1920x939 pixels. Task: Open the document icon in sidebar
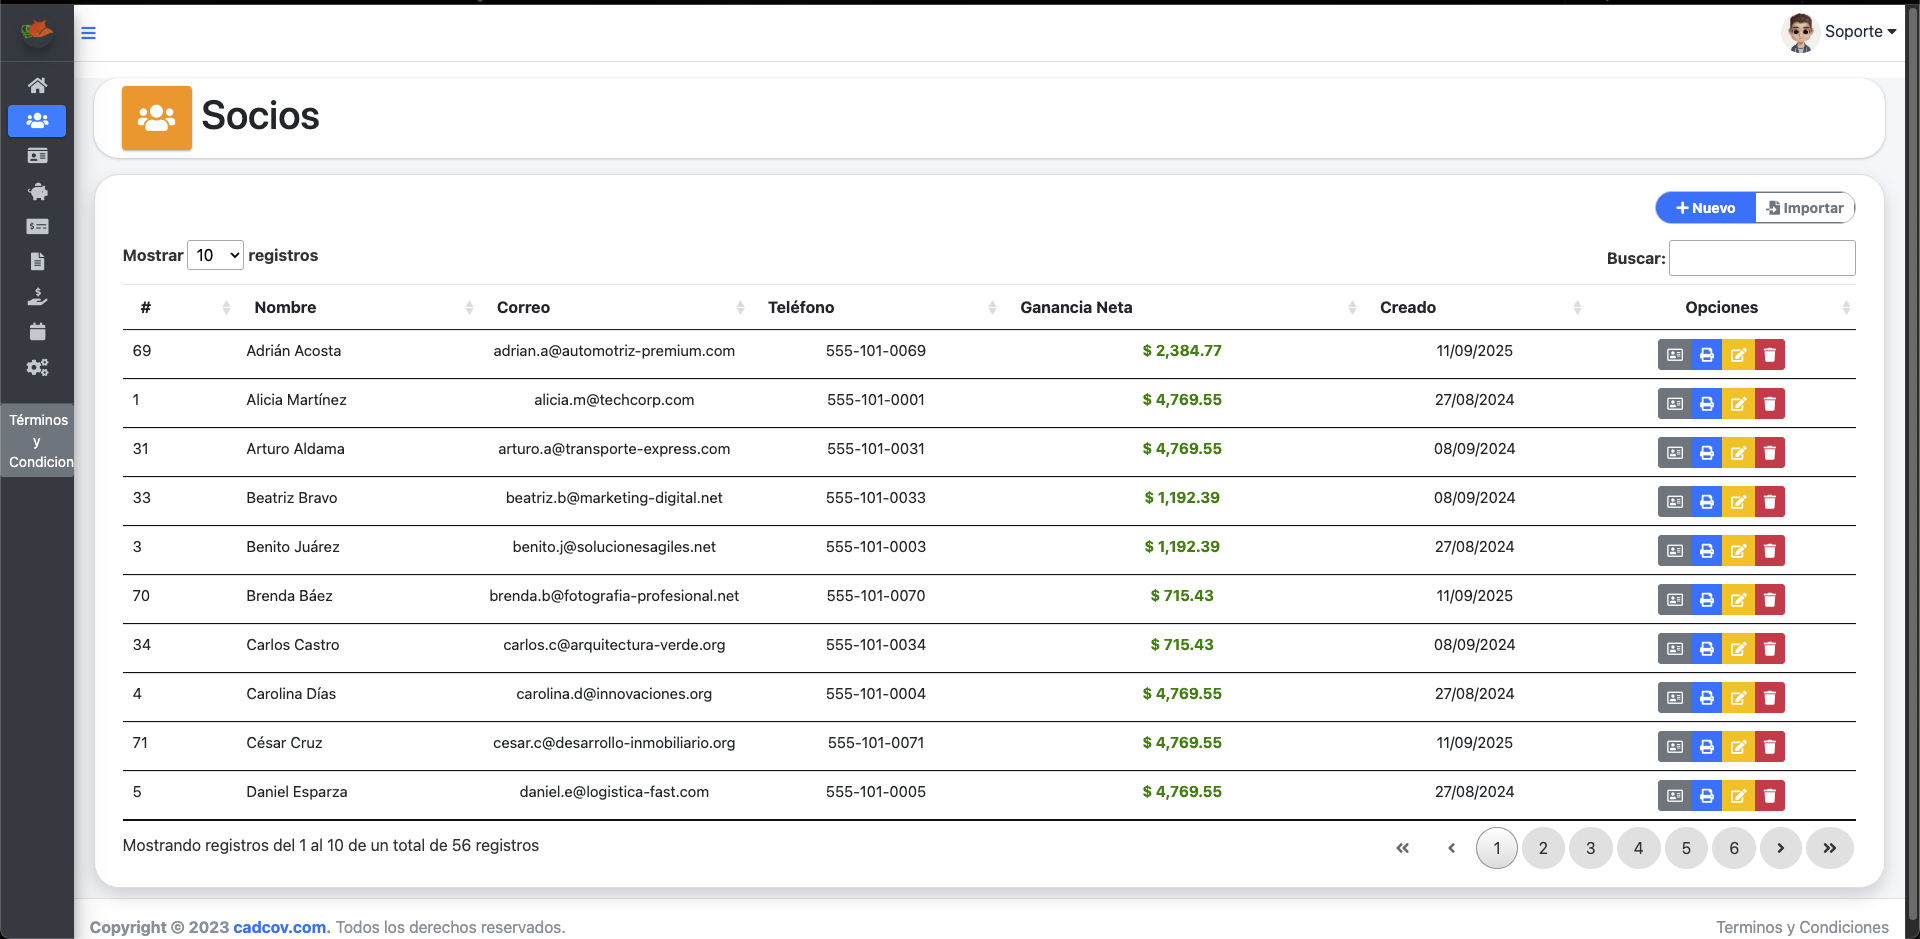pos(37,262)
